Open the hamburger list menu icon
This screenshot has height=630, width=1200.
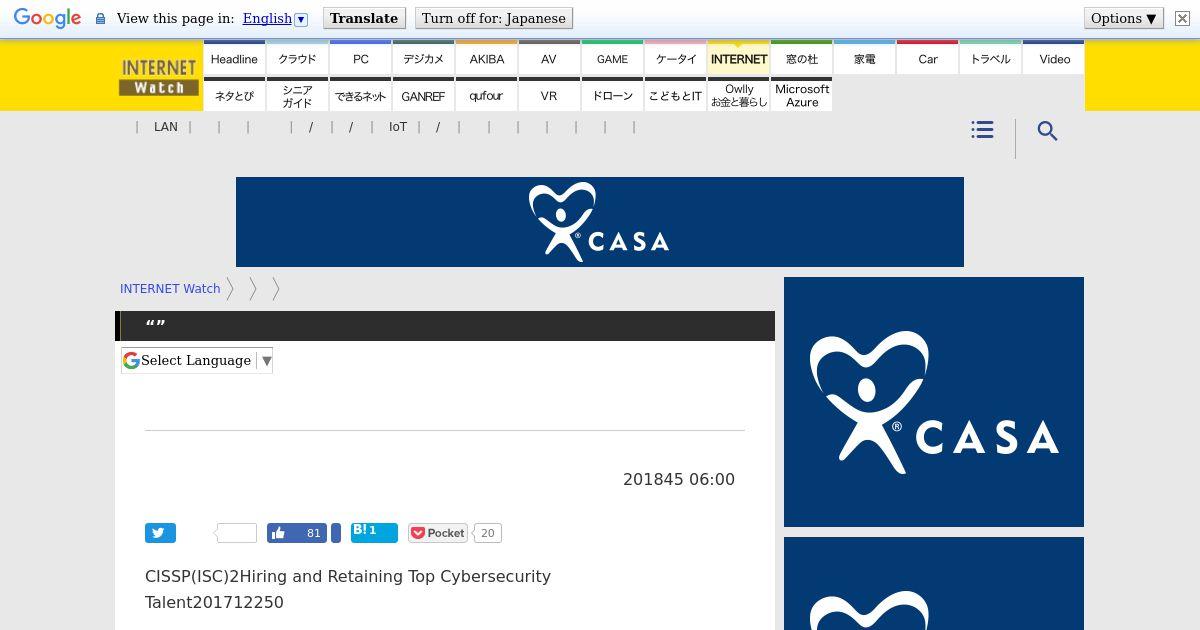[x=982, y=130]
